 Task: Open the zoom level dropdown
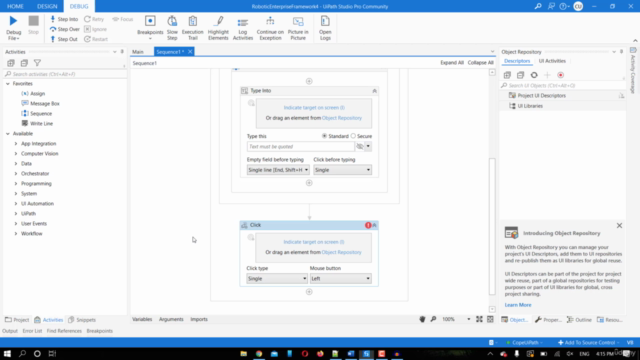tap(469, 319)
